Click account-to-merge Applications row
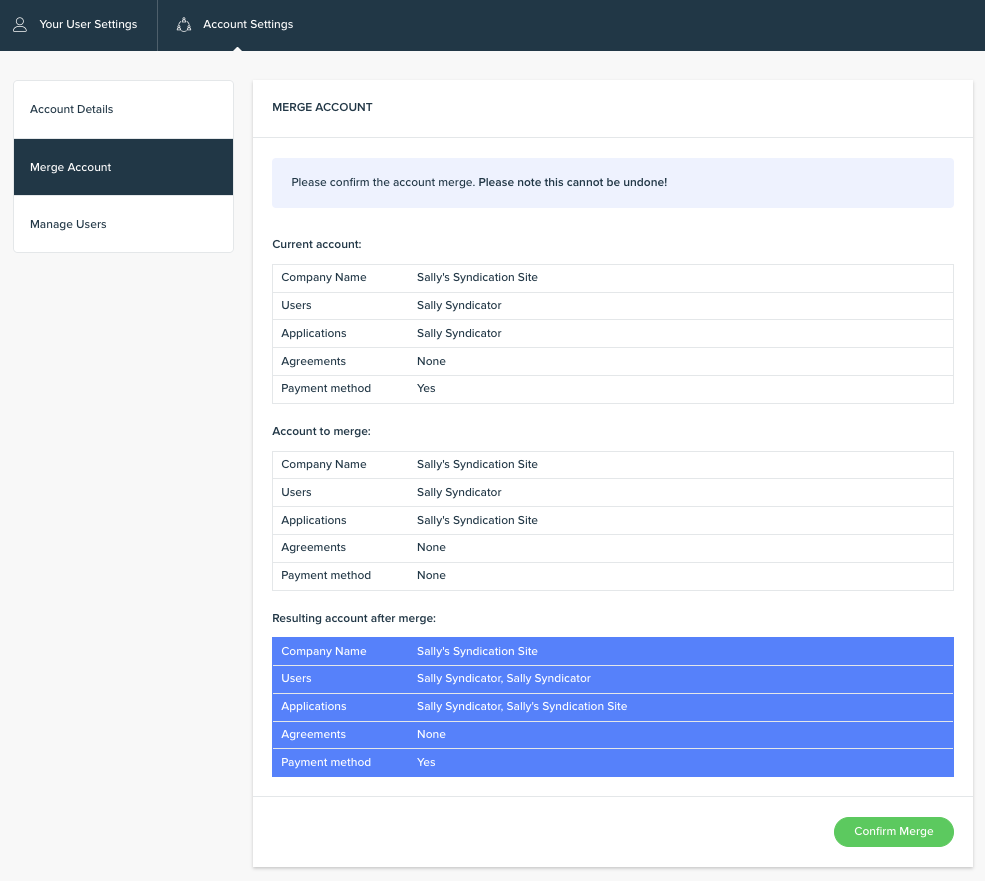 click(612, 520)
